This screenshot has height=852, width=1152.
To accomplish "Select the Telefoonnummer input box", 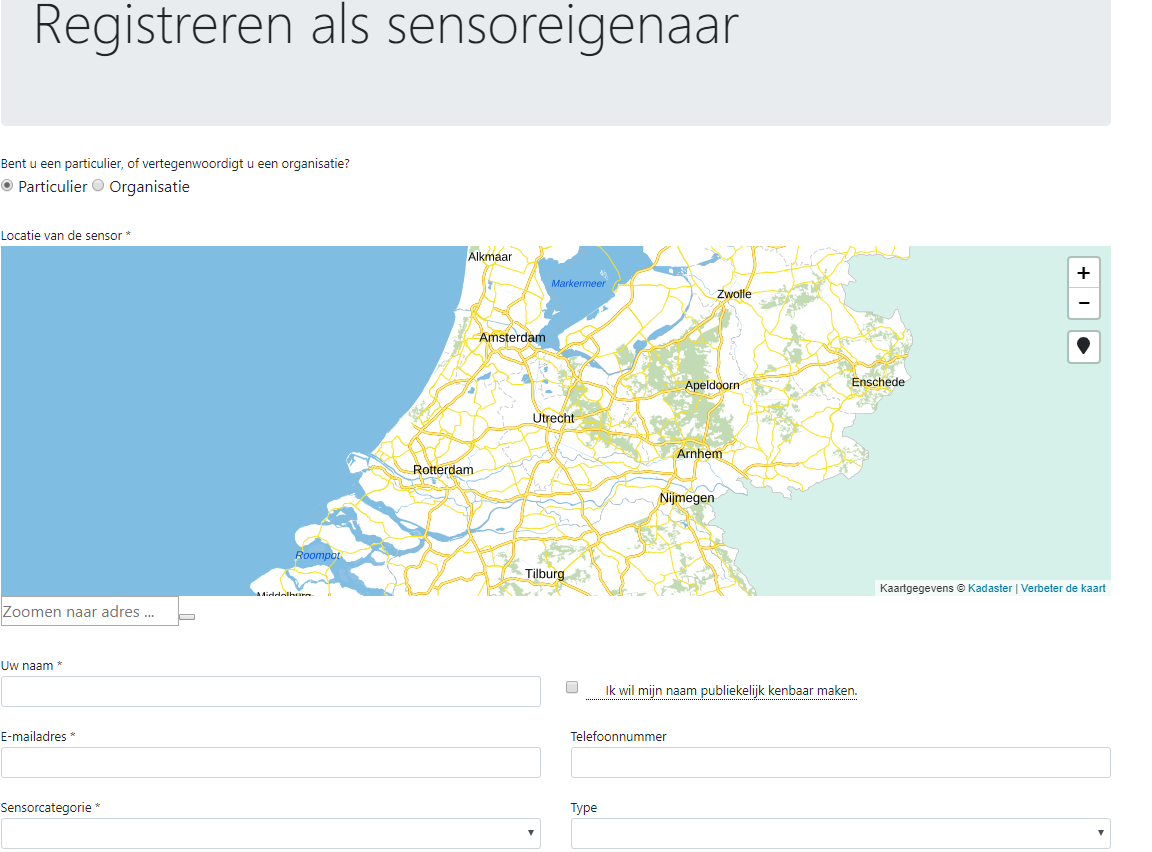I will click(840, 762).
